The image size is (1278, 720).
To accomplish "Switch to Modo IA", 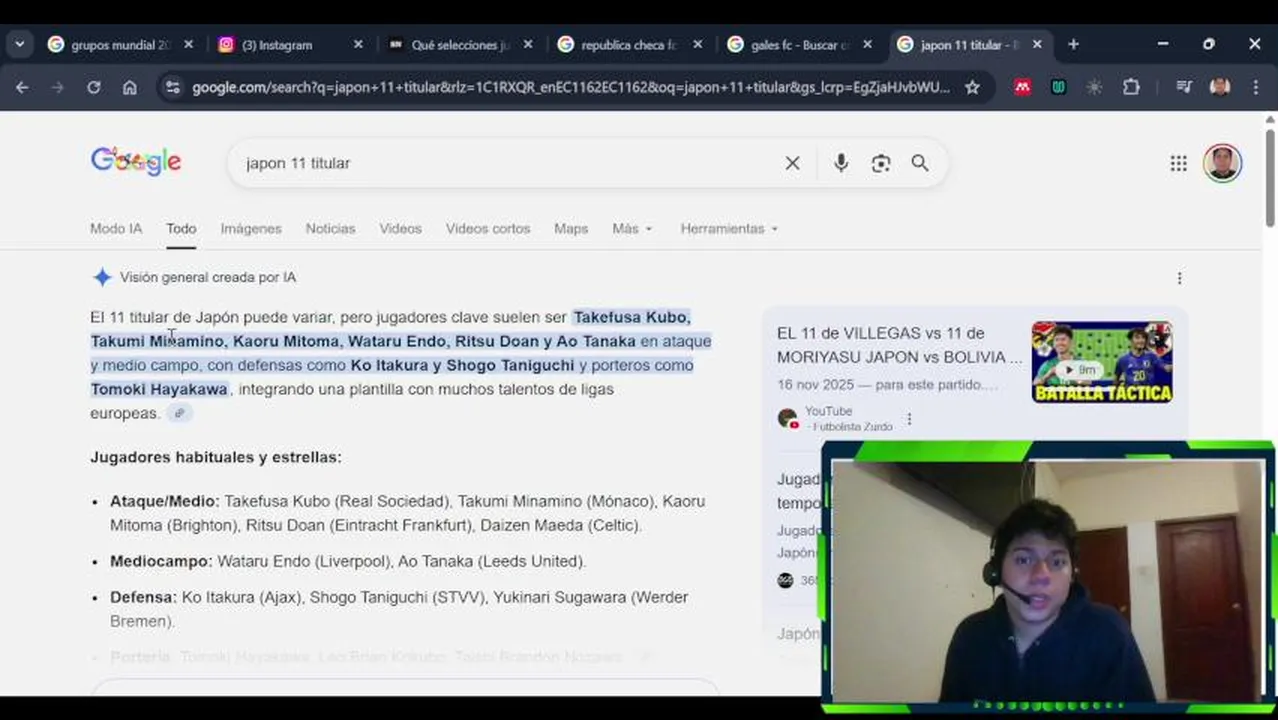I will pyautogui.click(x=116, y=228).
